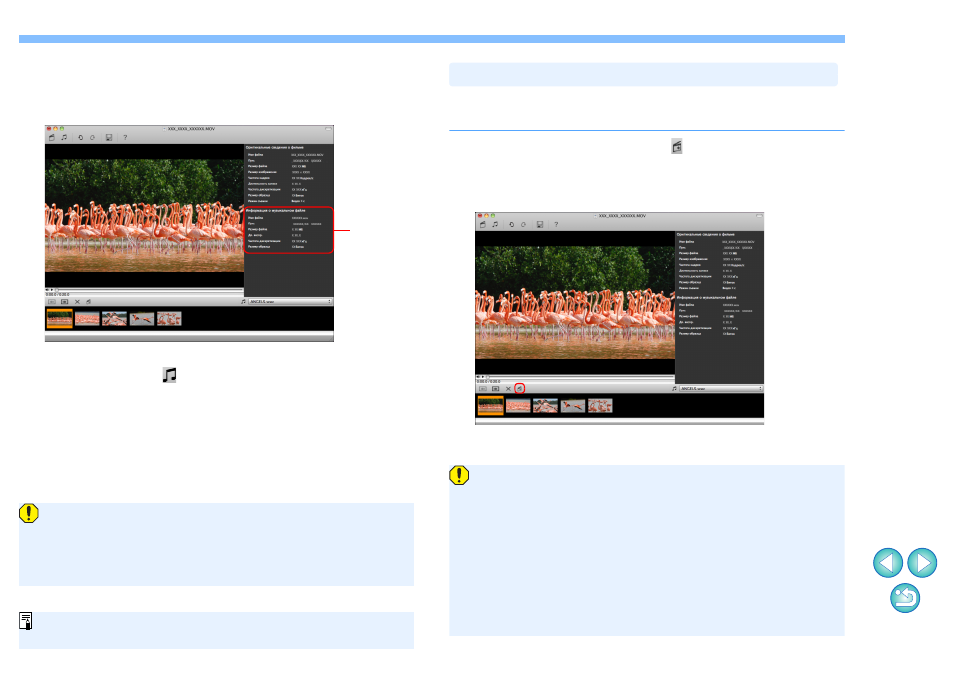The height and width of the screenshot is (674, 954).
Task: Click the undo arrow in right window toolbar
Action: tap(511, 224)
